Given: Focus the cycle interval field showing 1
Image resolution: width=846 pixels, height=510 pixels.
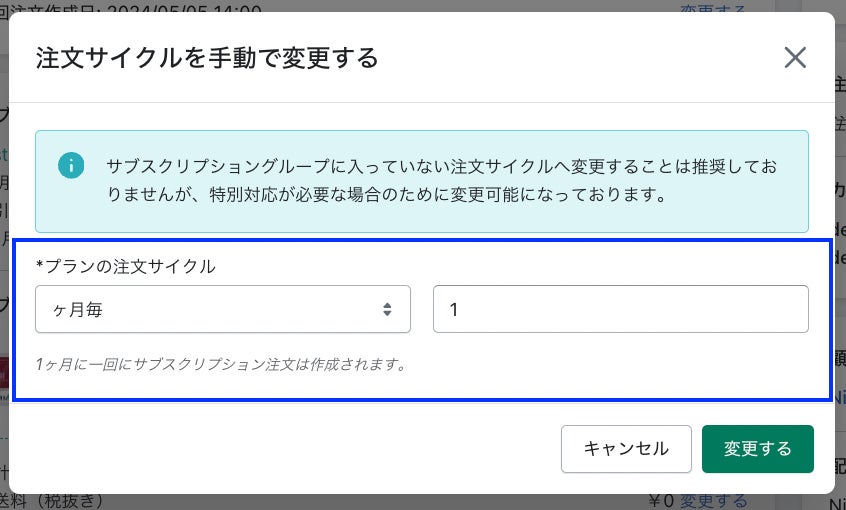Looking at the screenshot, I should point(620,310).
